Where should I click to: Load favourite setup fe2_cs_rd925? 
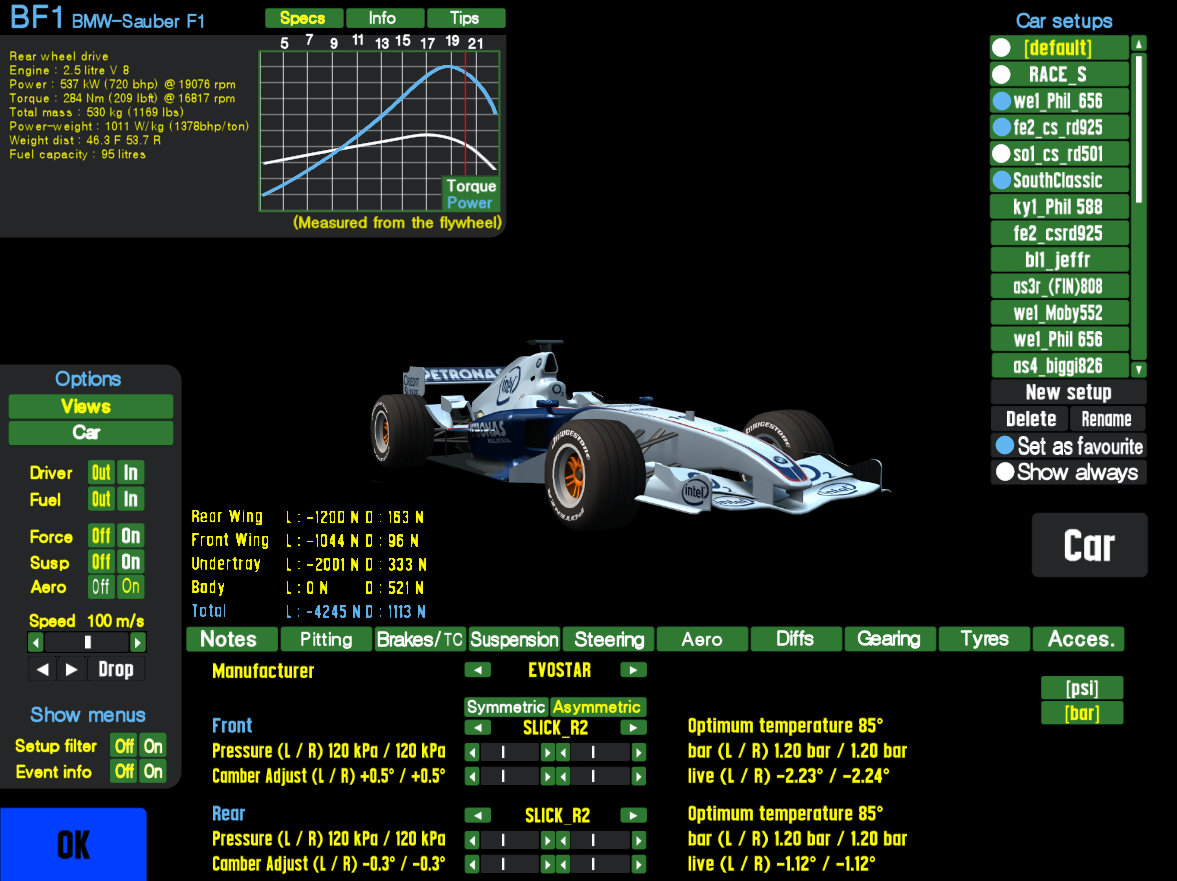coord(1059,127)
